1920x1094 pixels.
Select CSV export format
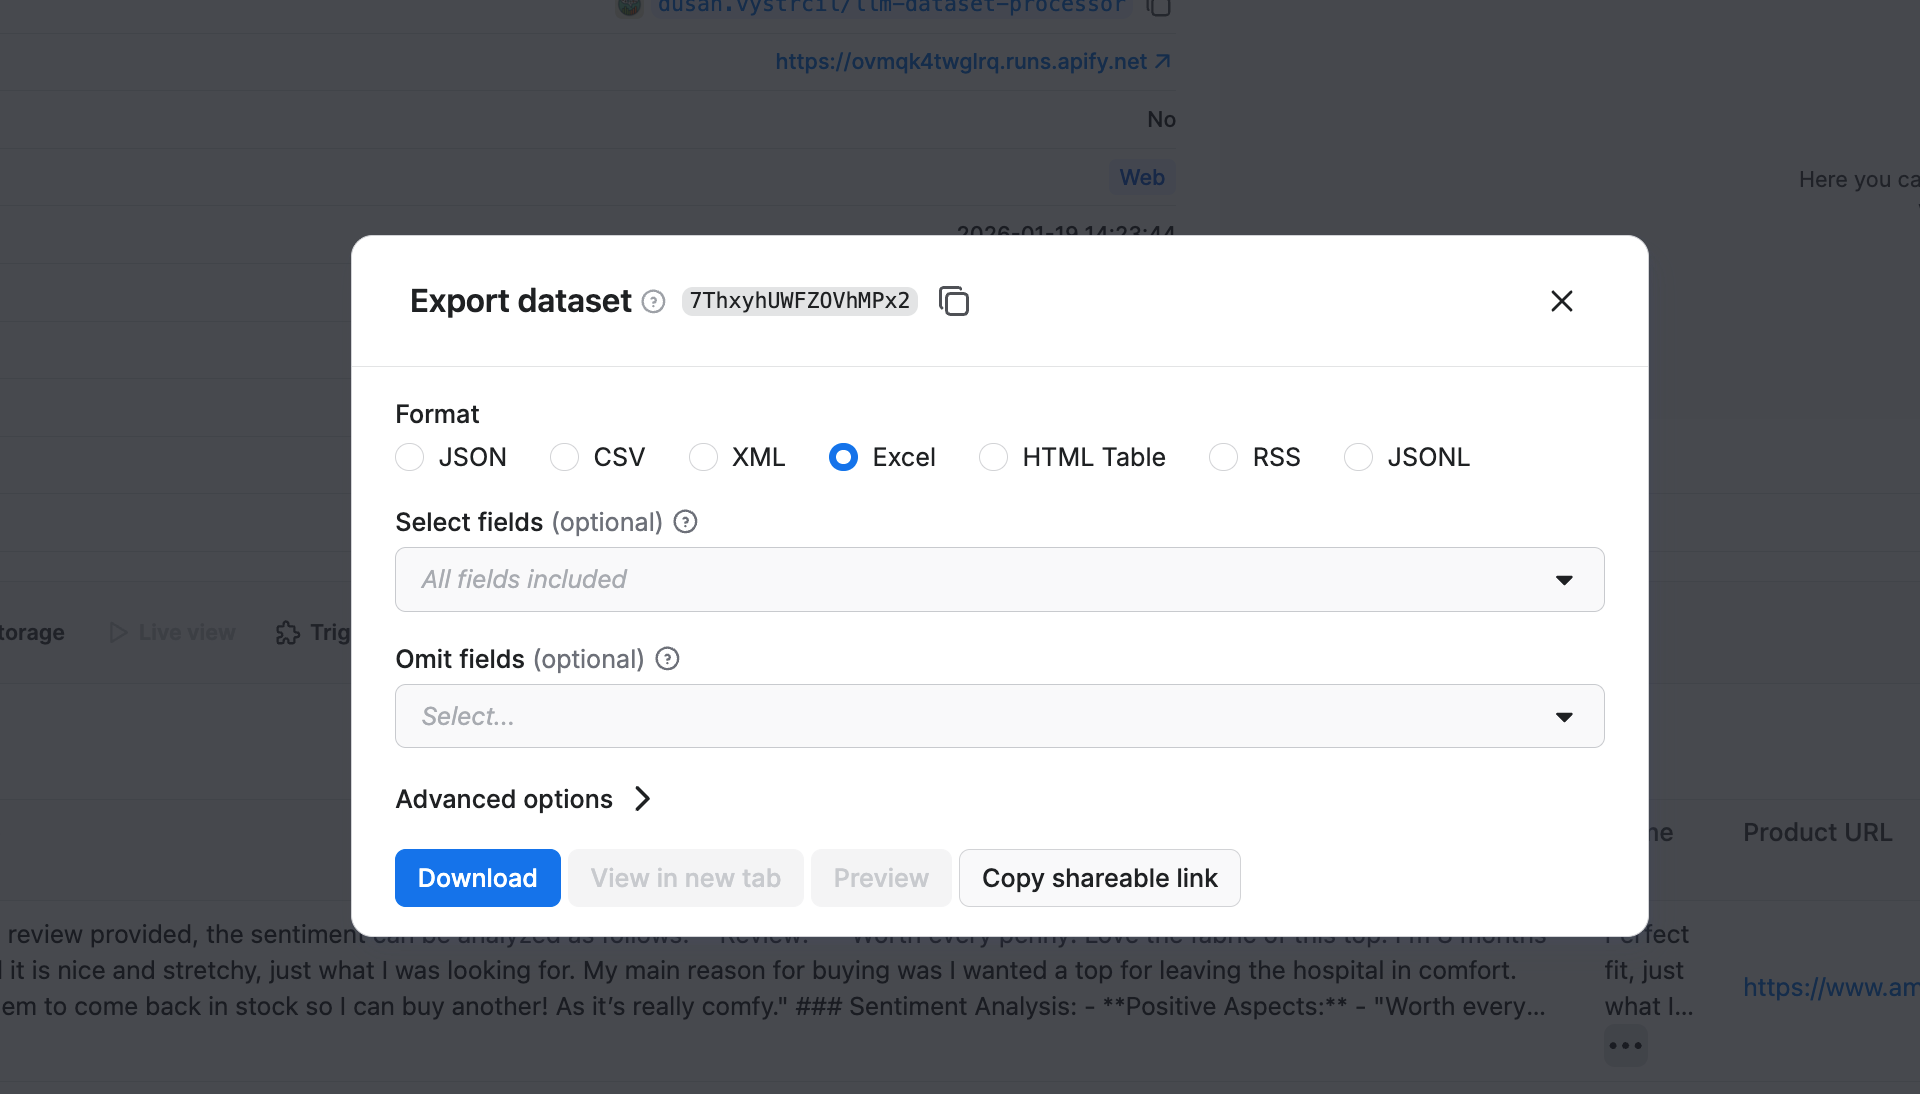point(564,457)
